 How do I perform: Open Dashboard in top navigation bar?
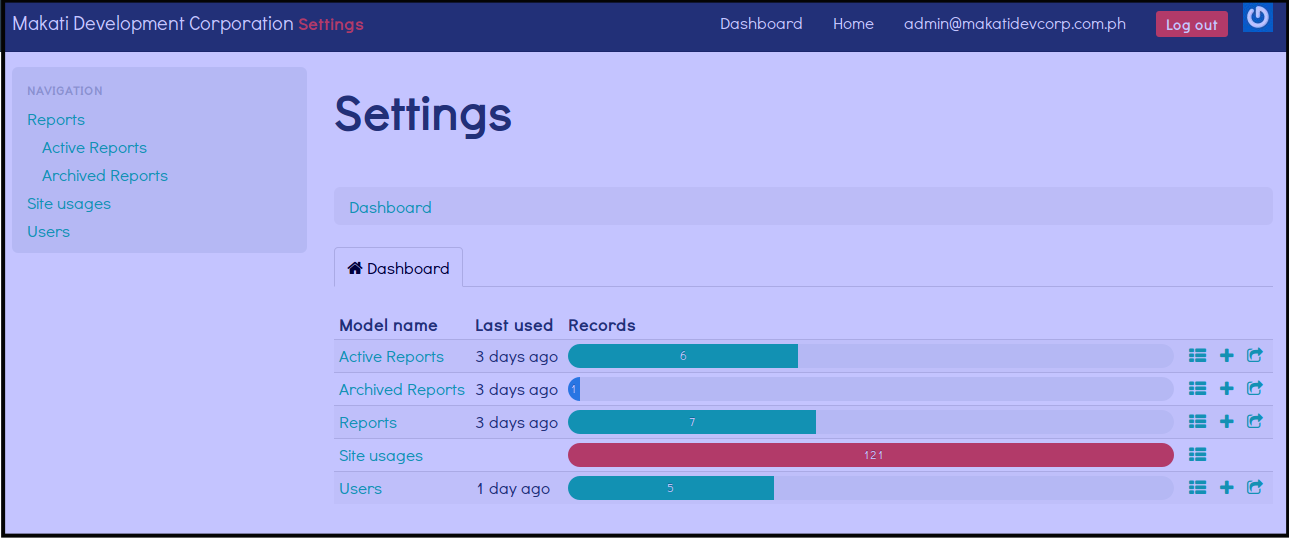pyautogui.click(x=761, y=24)
